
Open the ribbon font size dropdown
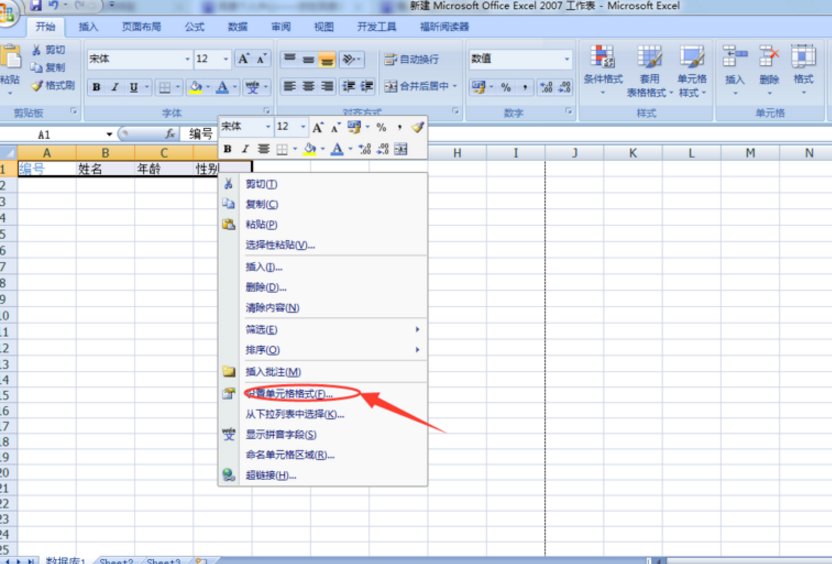(x=226, y=59)
